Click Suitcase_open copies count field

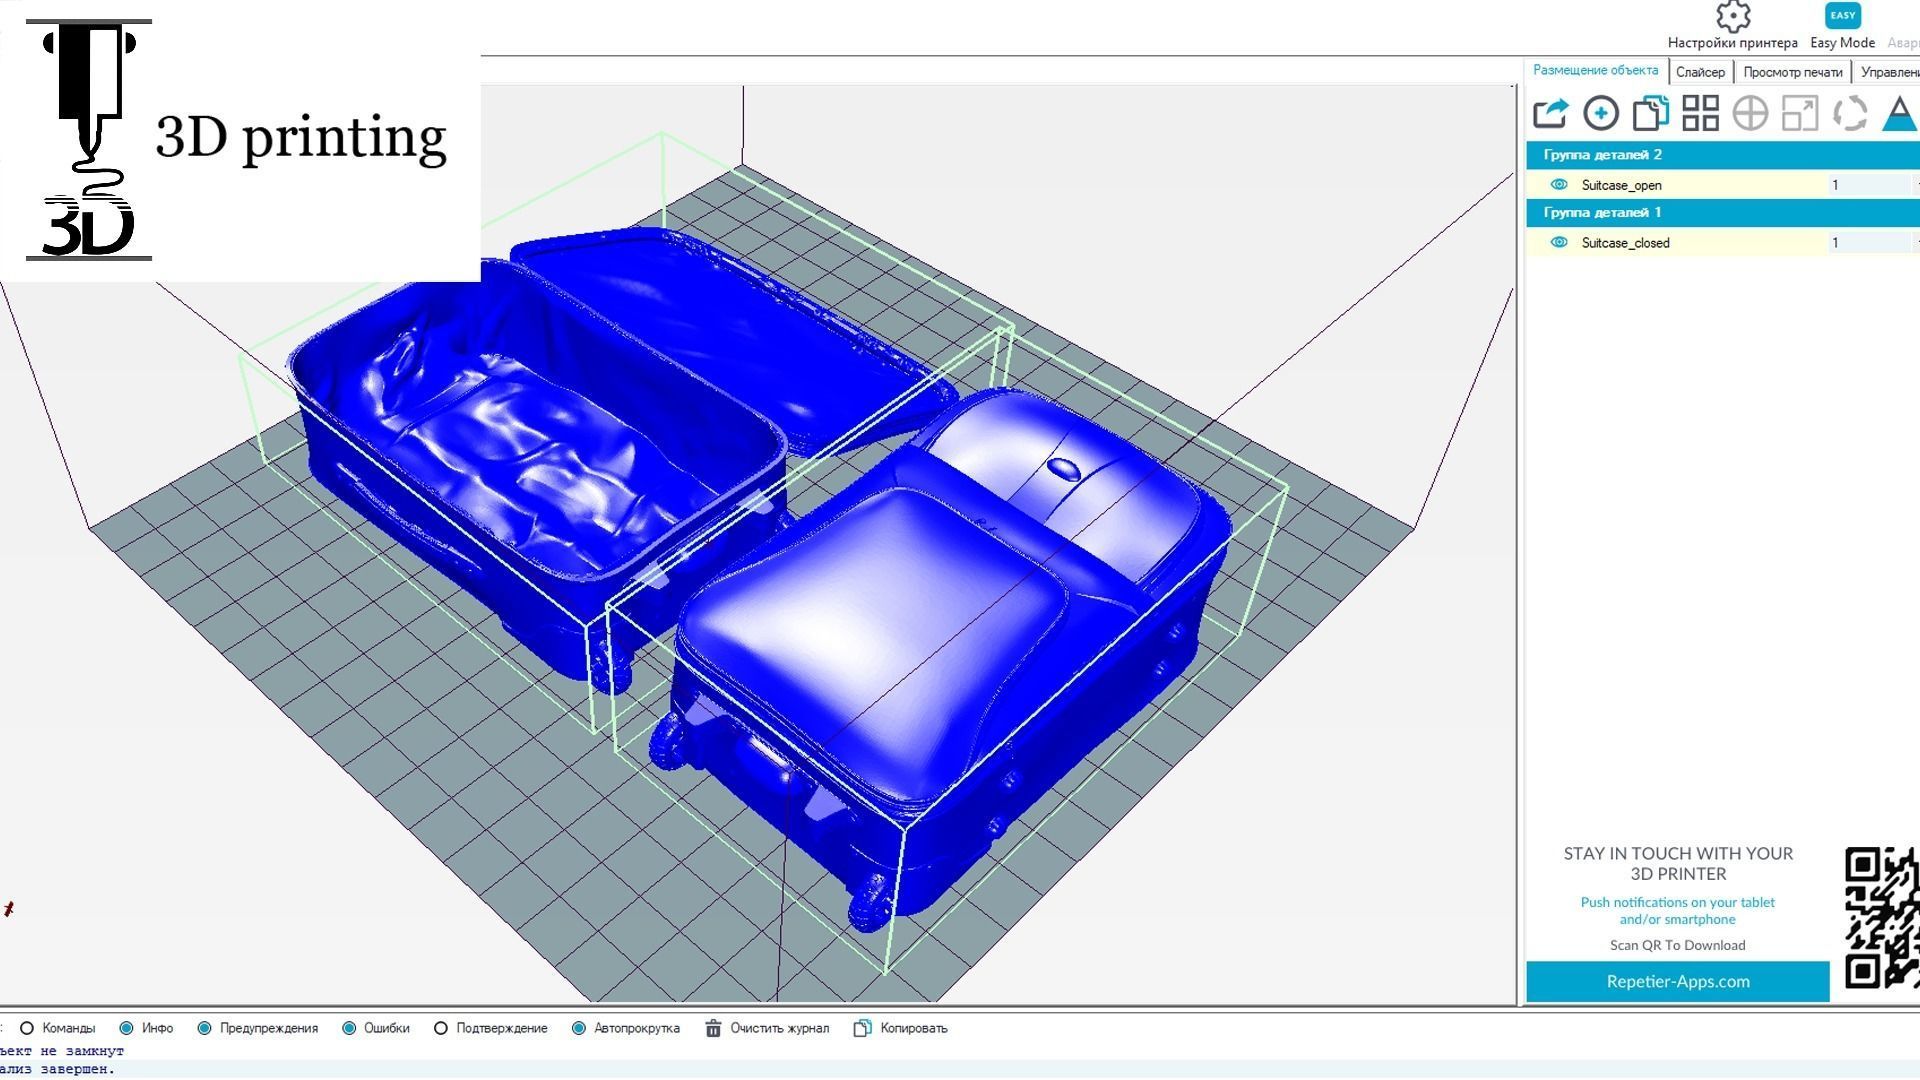[1868, 185]
